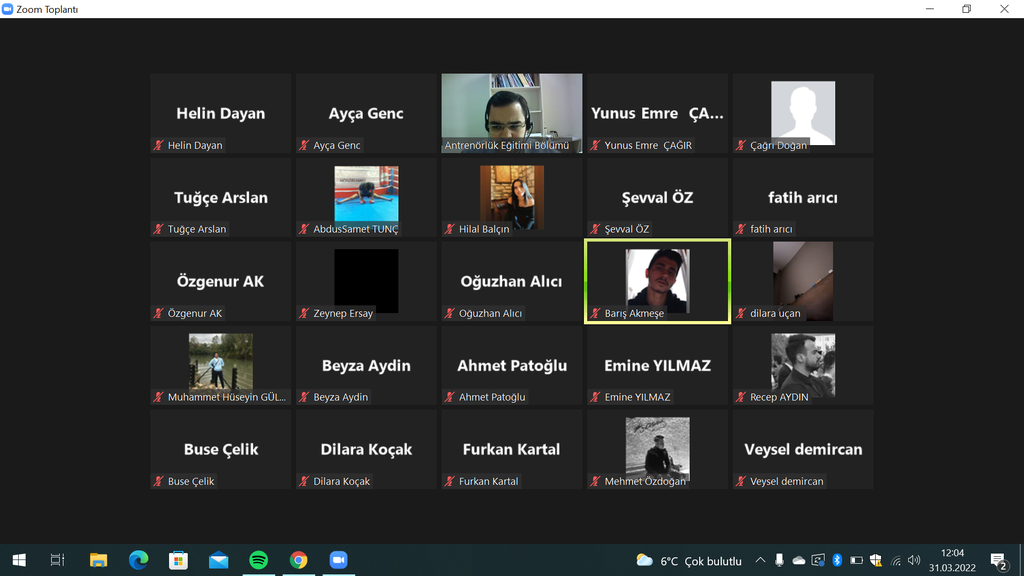The height and width of the screenshot is (576, 1024).
Task: Open the Wi-Fi network panel
Action: point(896,560)
